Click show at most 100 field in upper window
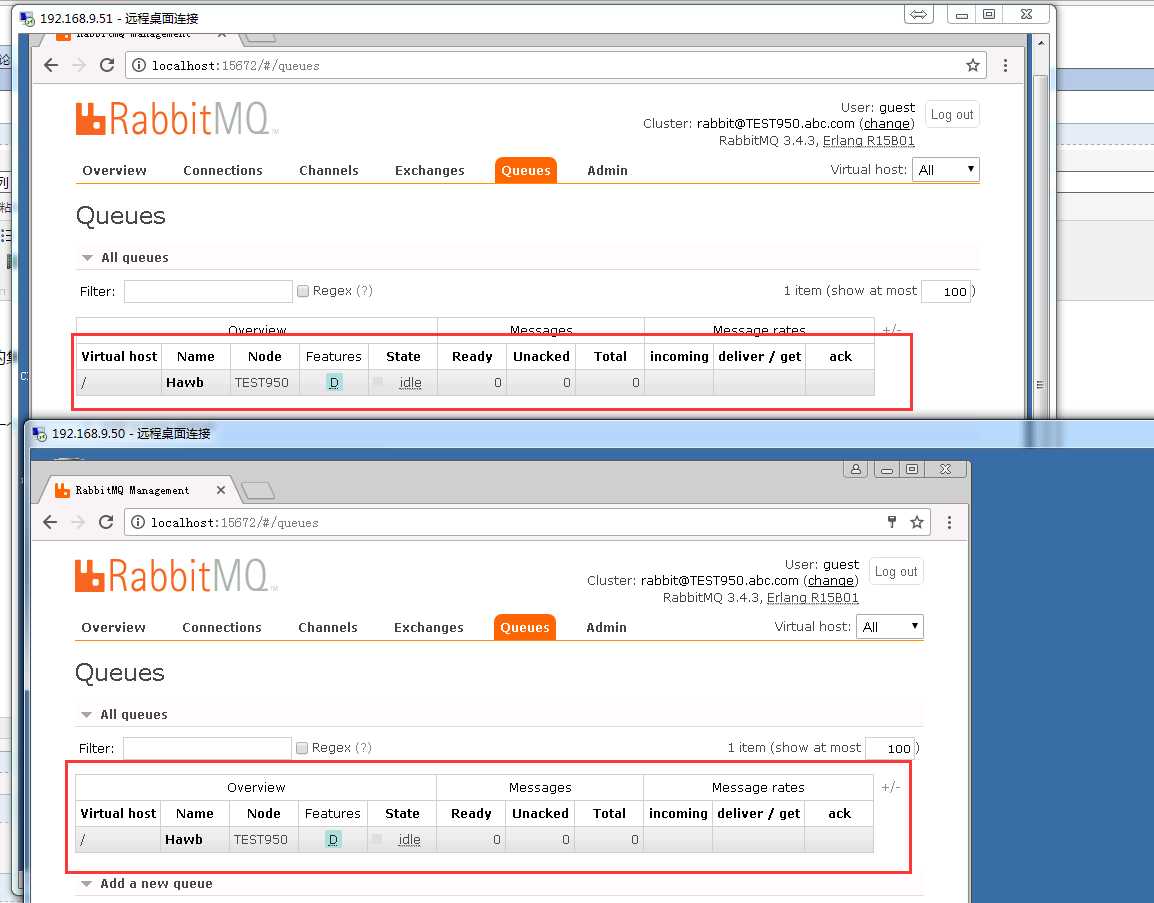This screenshot has width=1154, height=903. coord(946,291)
